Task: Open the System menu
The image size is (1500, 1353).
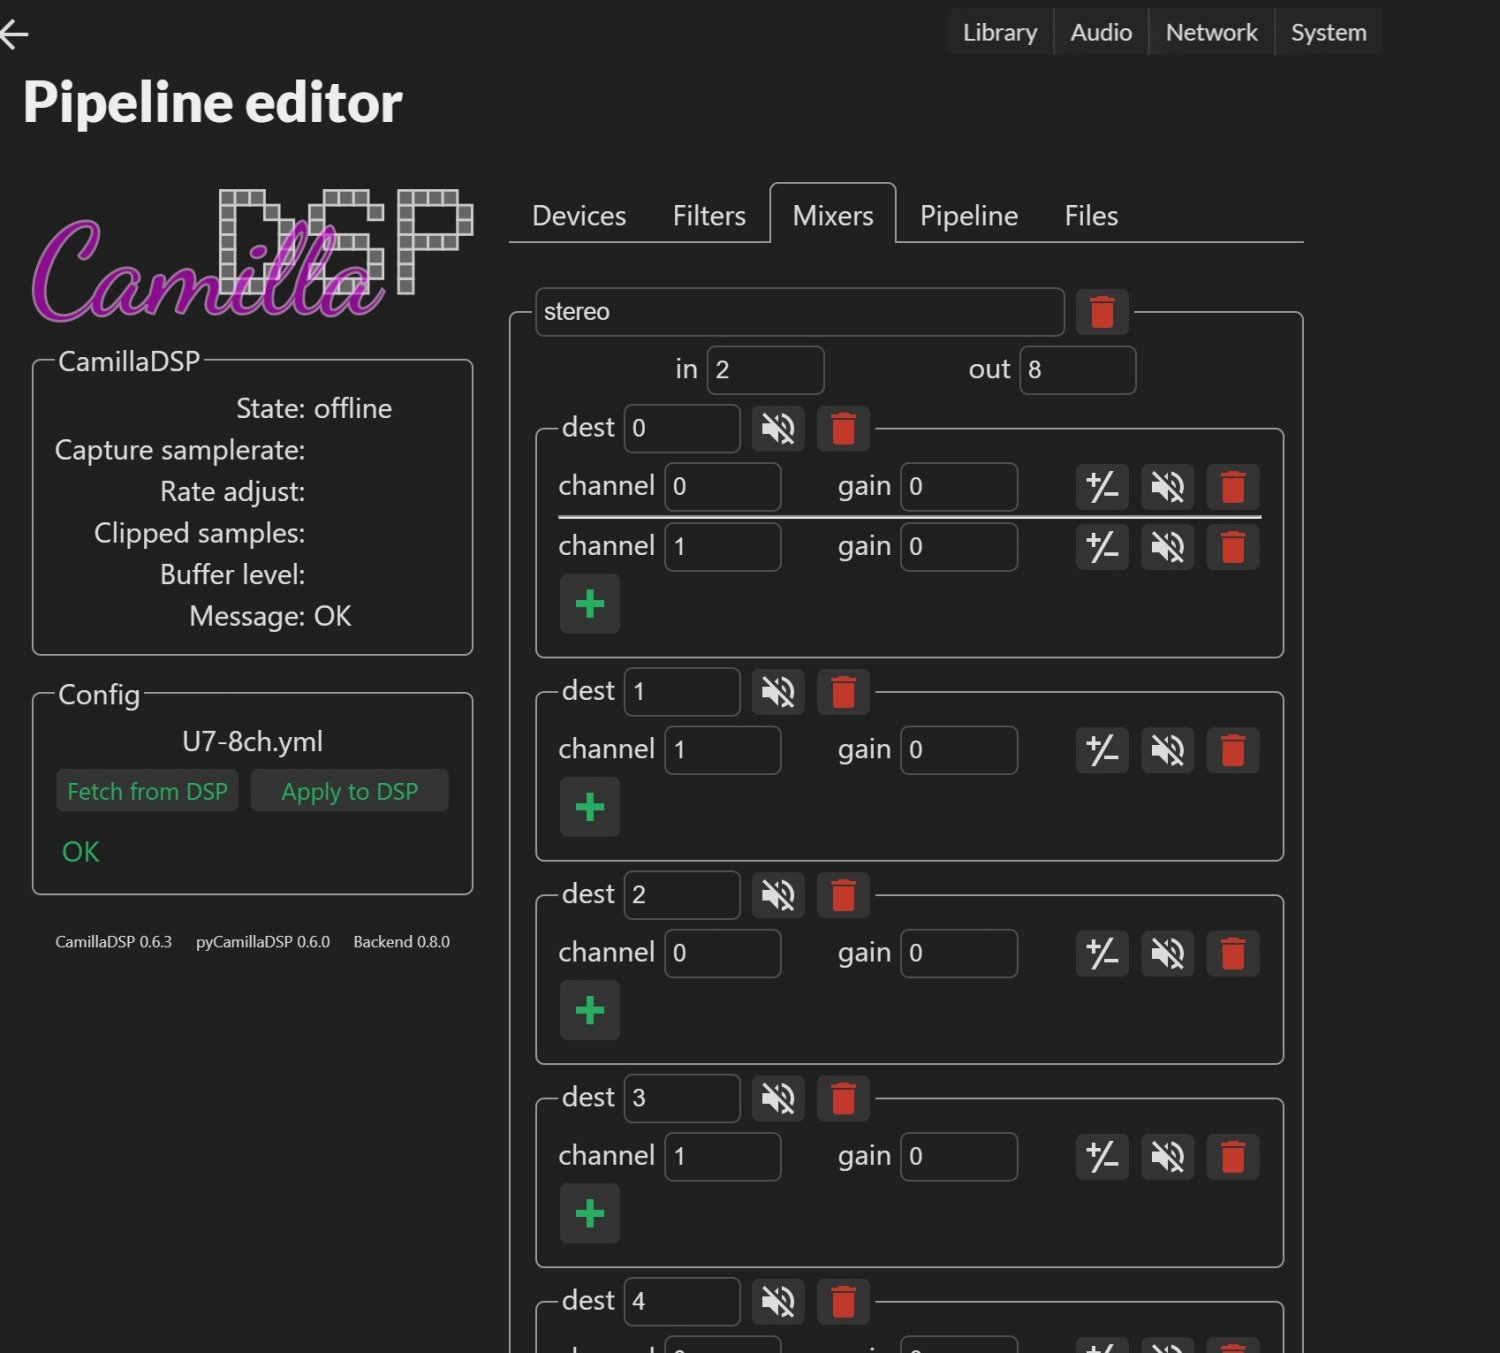Action: point(1328,32)
